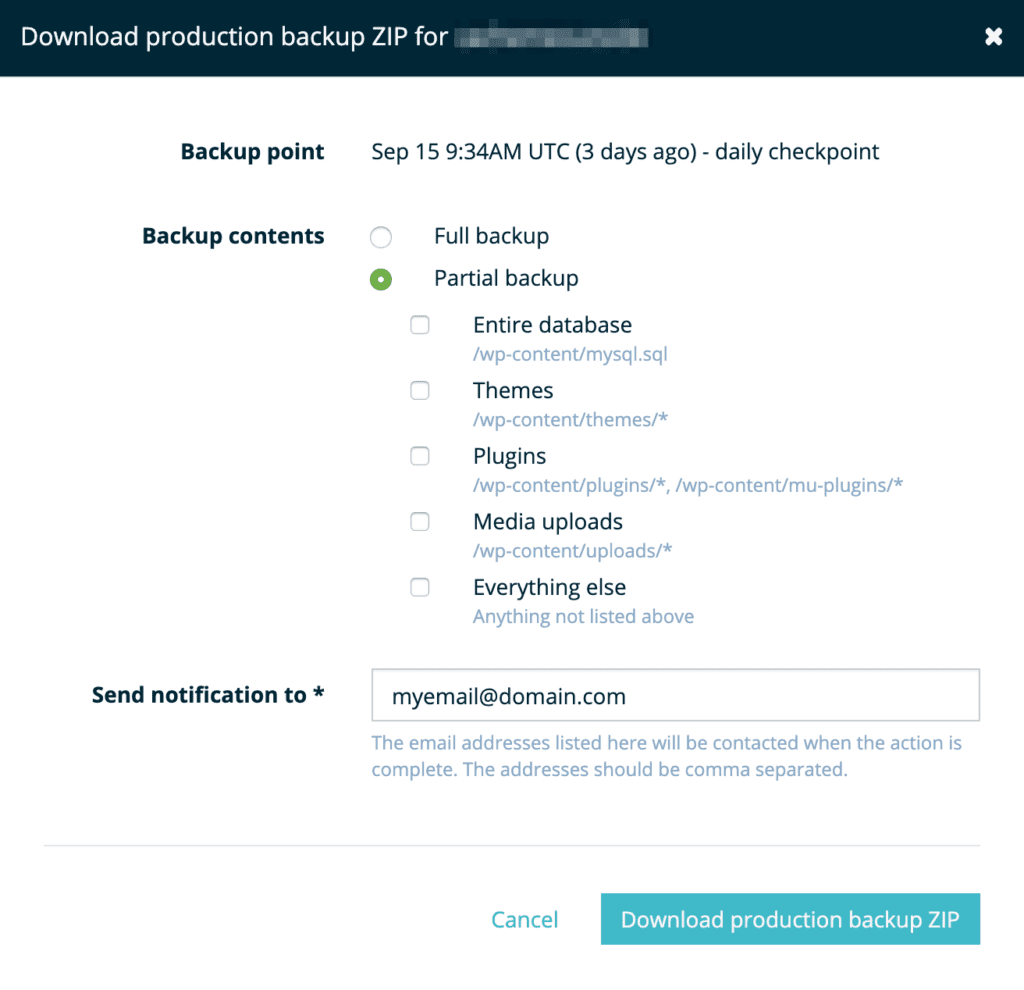Tick the Plugins checkbox
Image resolution: width=1024 pixels, height=990 pixels.
tap(420, 456)
